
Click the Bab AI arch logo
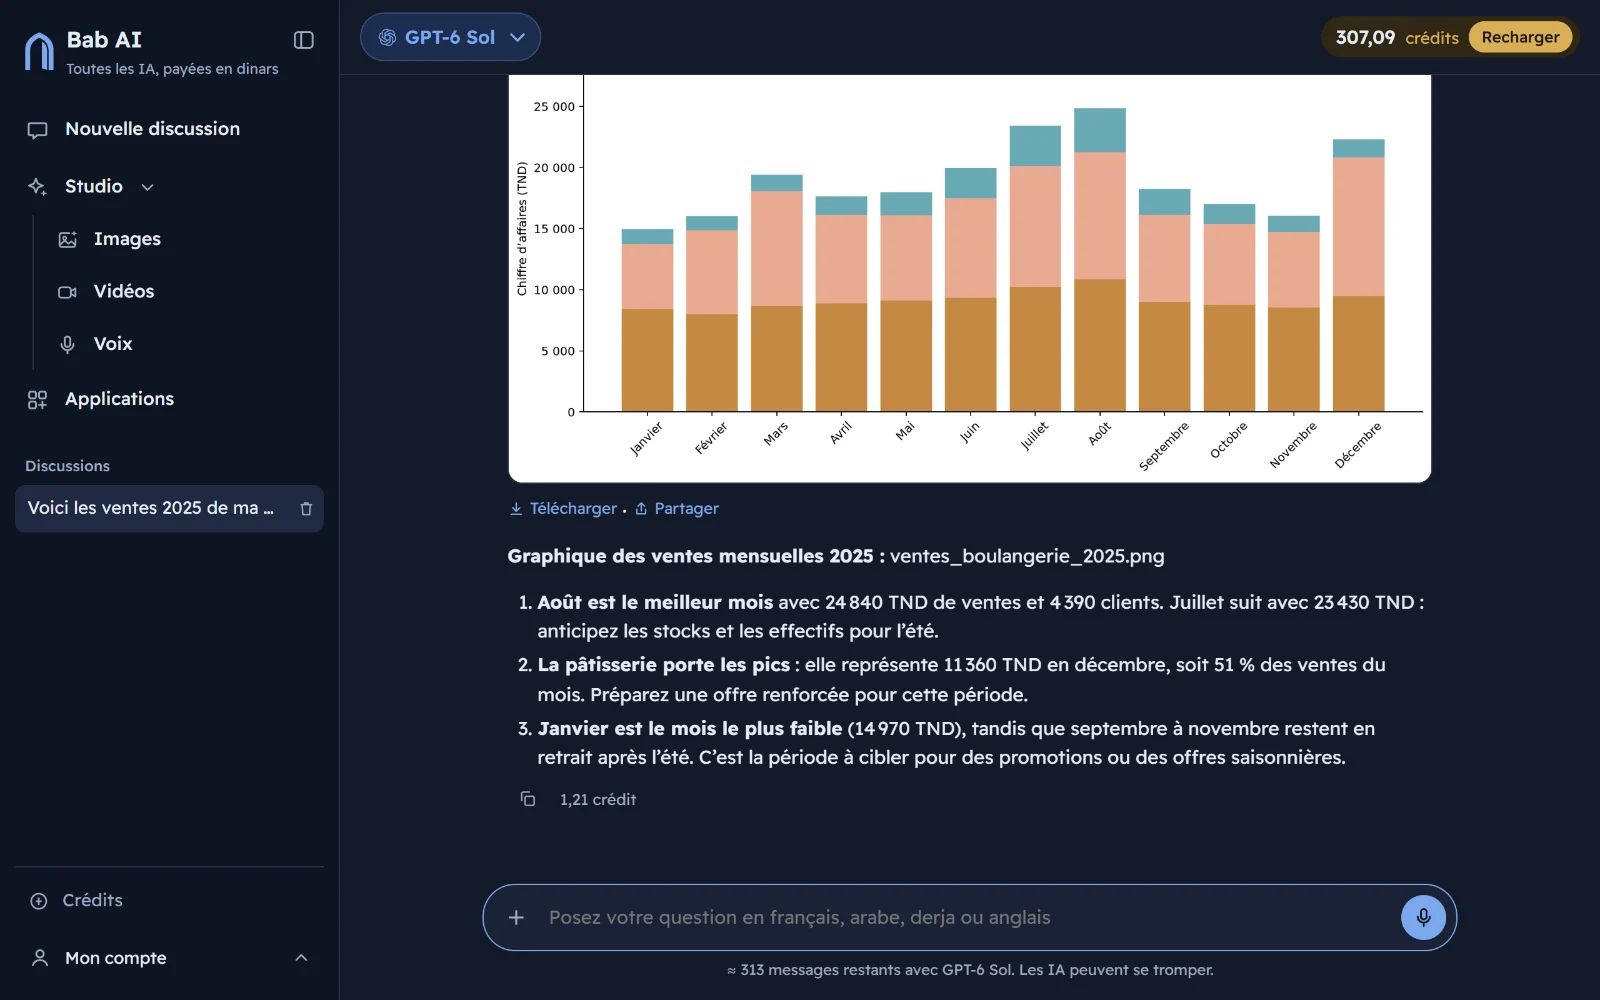pyautogui.click(x=39, y=52)
